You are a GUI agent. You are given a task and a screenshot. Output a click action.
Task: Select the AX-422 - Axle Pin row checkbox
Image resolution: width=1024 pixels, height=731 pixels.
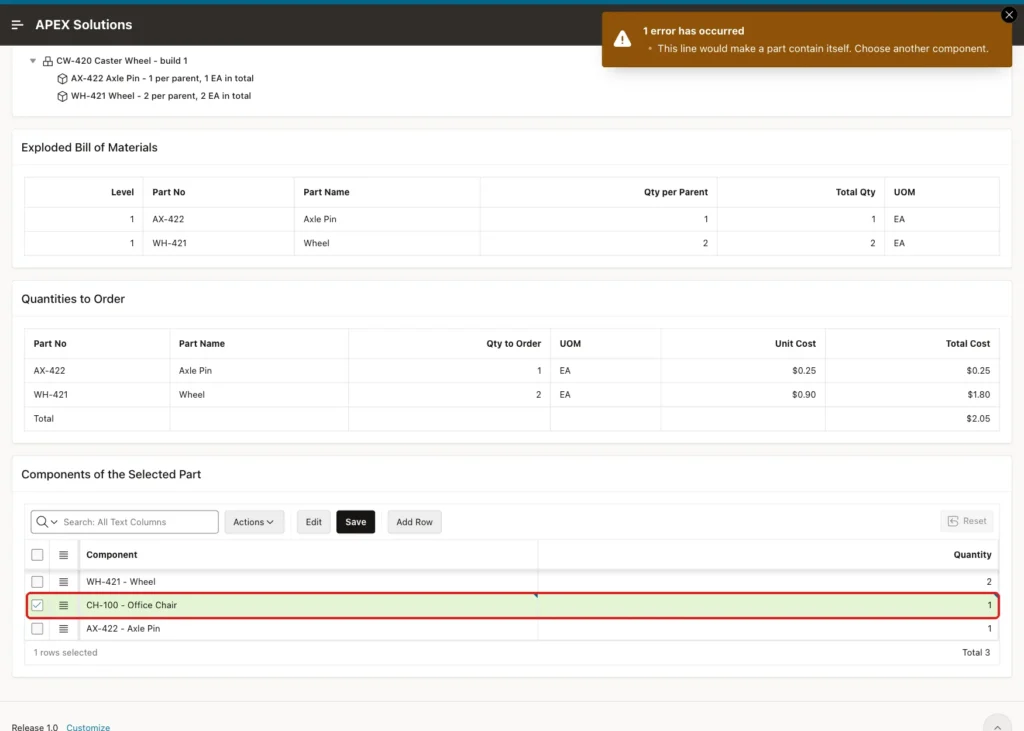(x=37, y=628)
